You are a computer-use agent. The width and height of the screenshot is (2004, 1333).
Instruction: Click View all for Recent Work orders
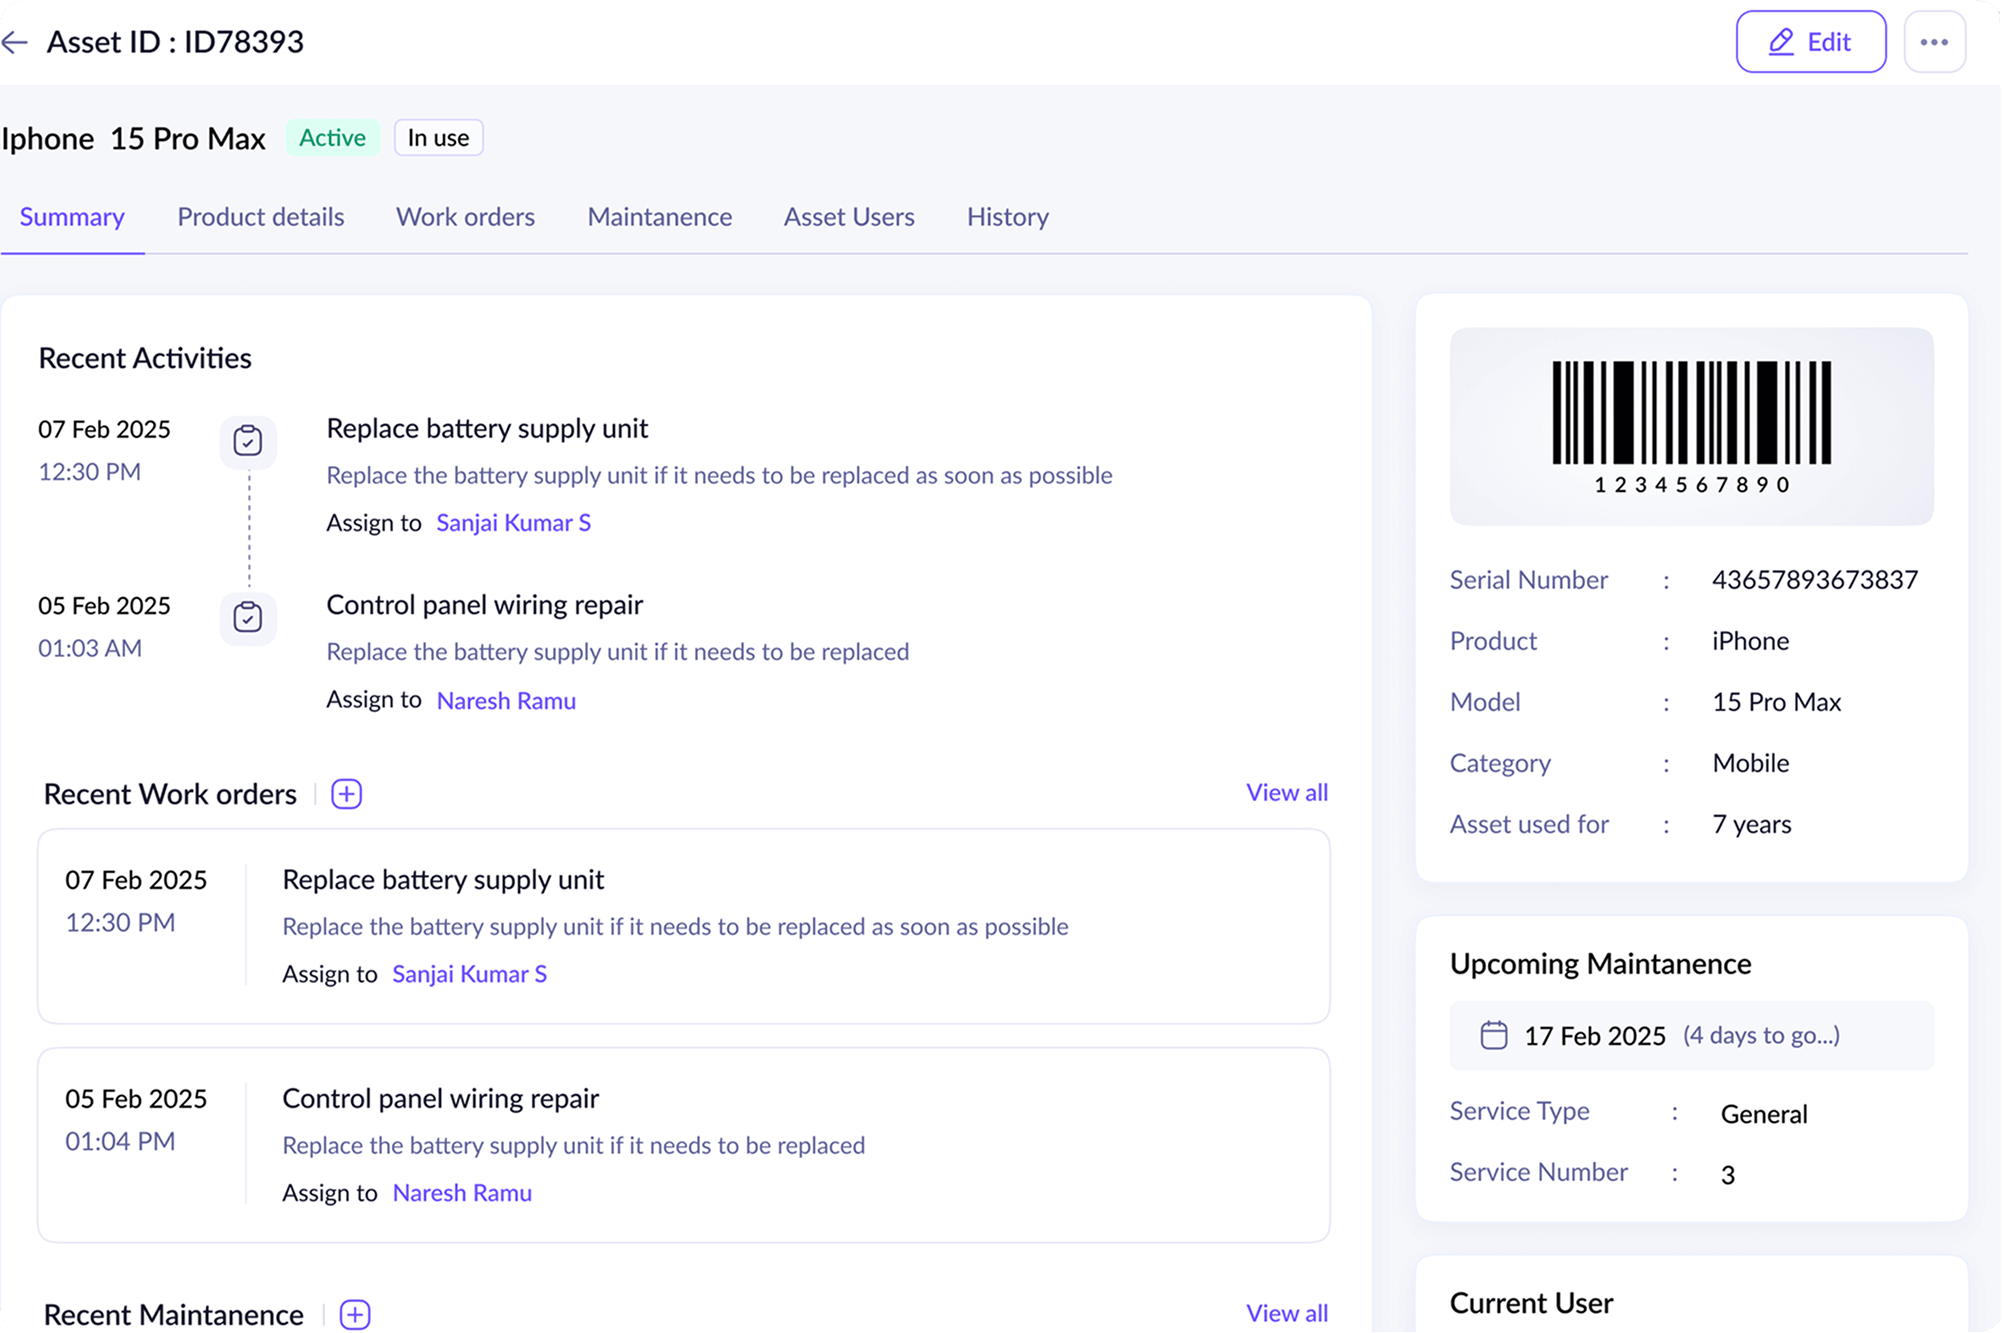click(1286, 793)
